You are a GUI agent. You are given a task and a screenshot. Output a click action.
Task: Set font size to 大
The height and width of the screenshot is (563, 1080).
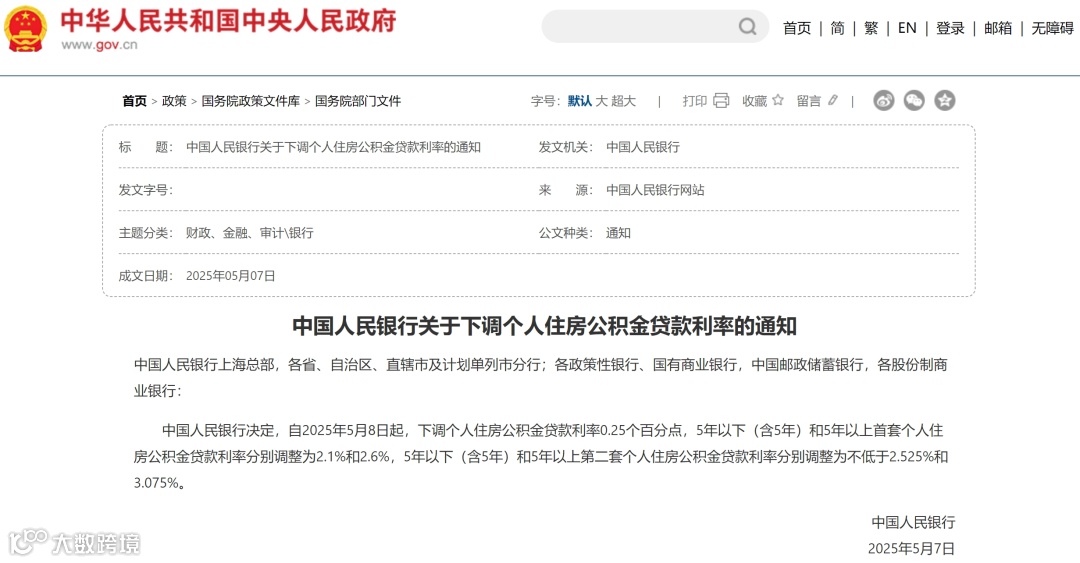(601, 101)
